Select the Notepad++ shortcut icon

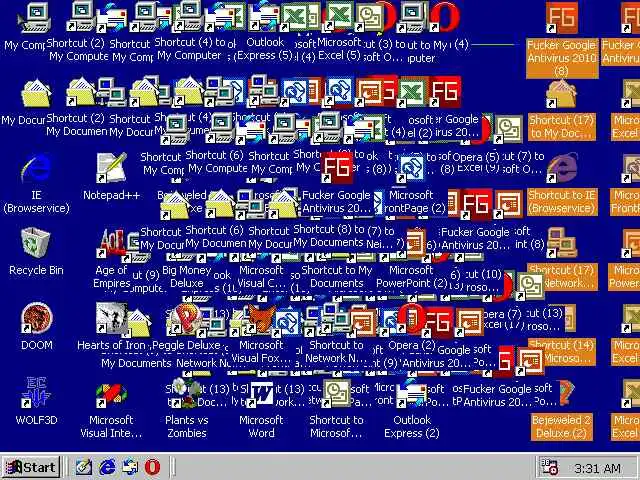[111, 168]
